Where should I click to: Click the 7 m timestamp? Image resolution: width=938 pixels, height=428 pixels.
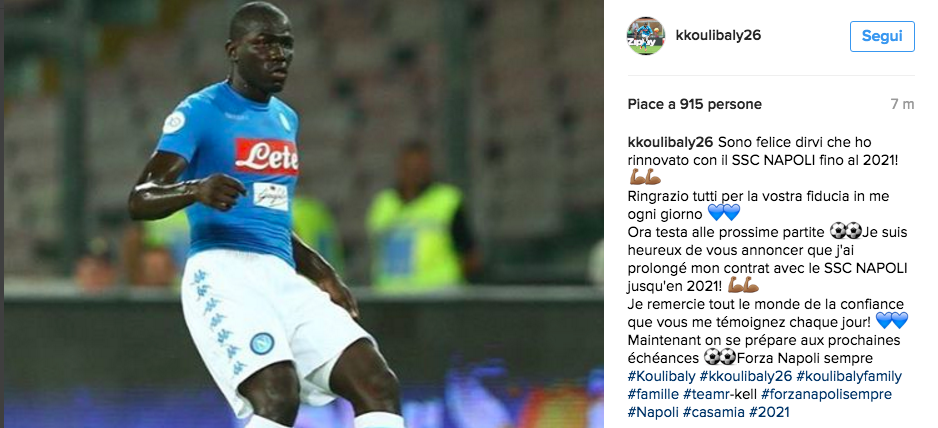902,104
